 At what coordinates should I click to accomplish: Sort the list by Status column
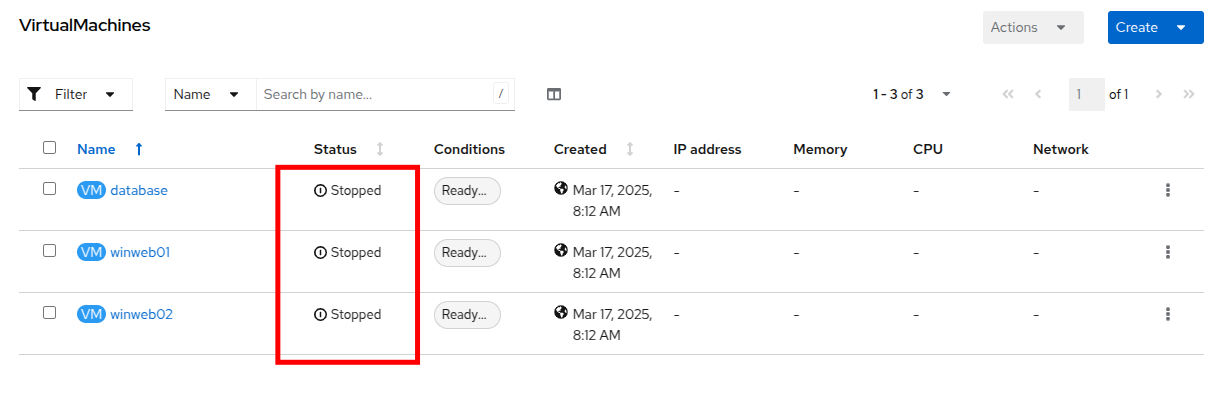pos(379,149)
